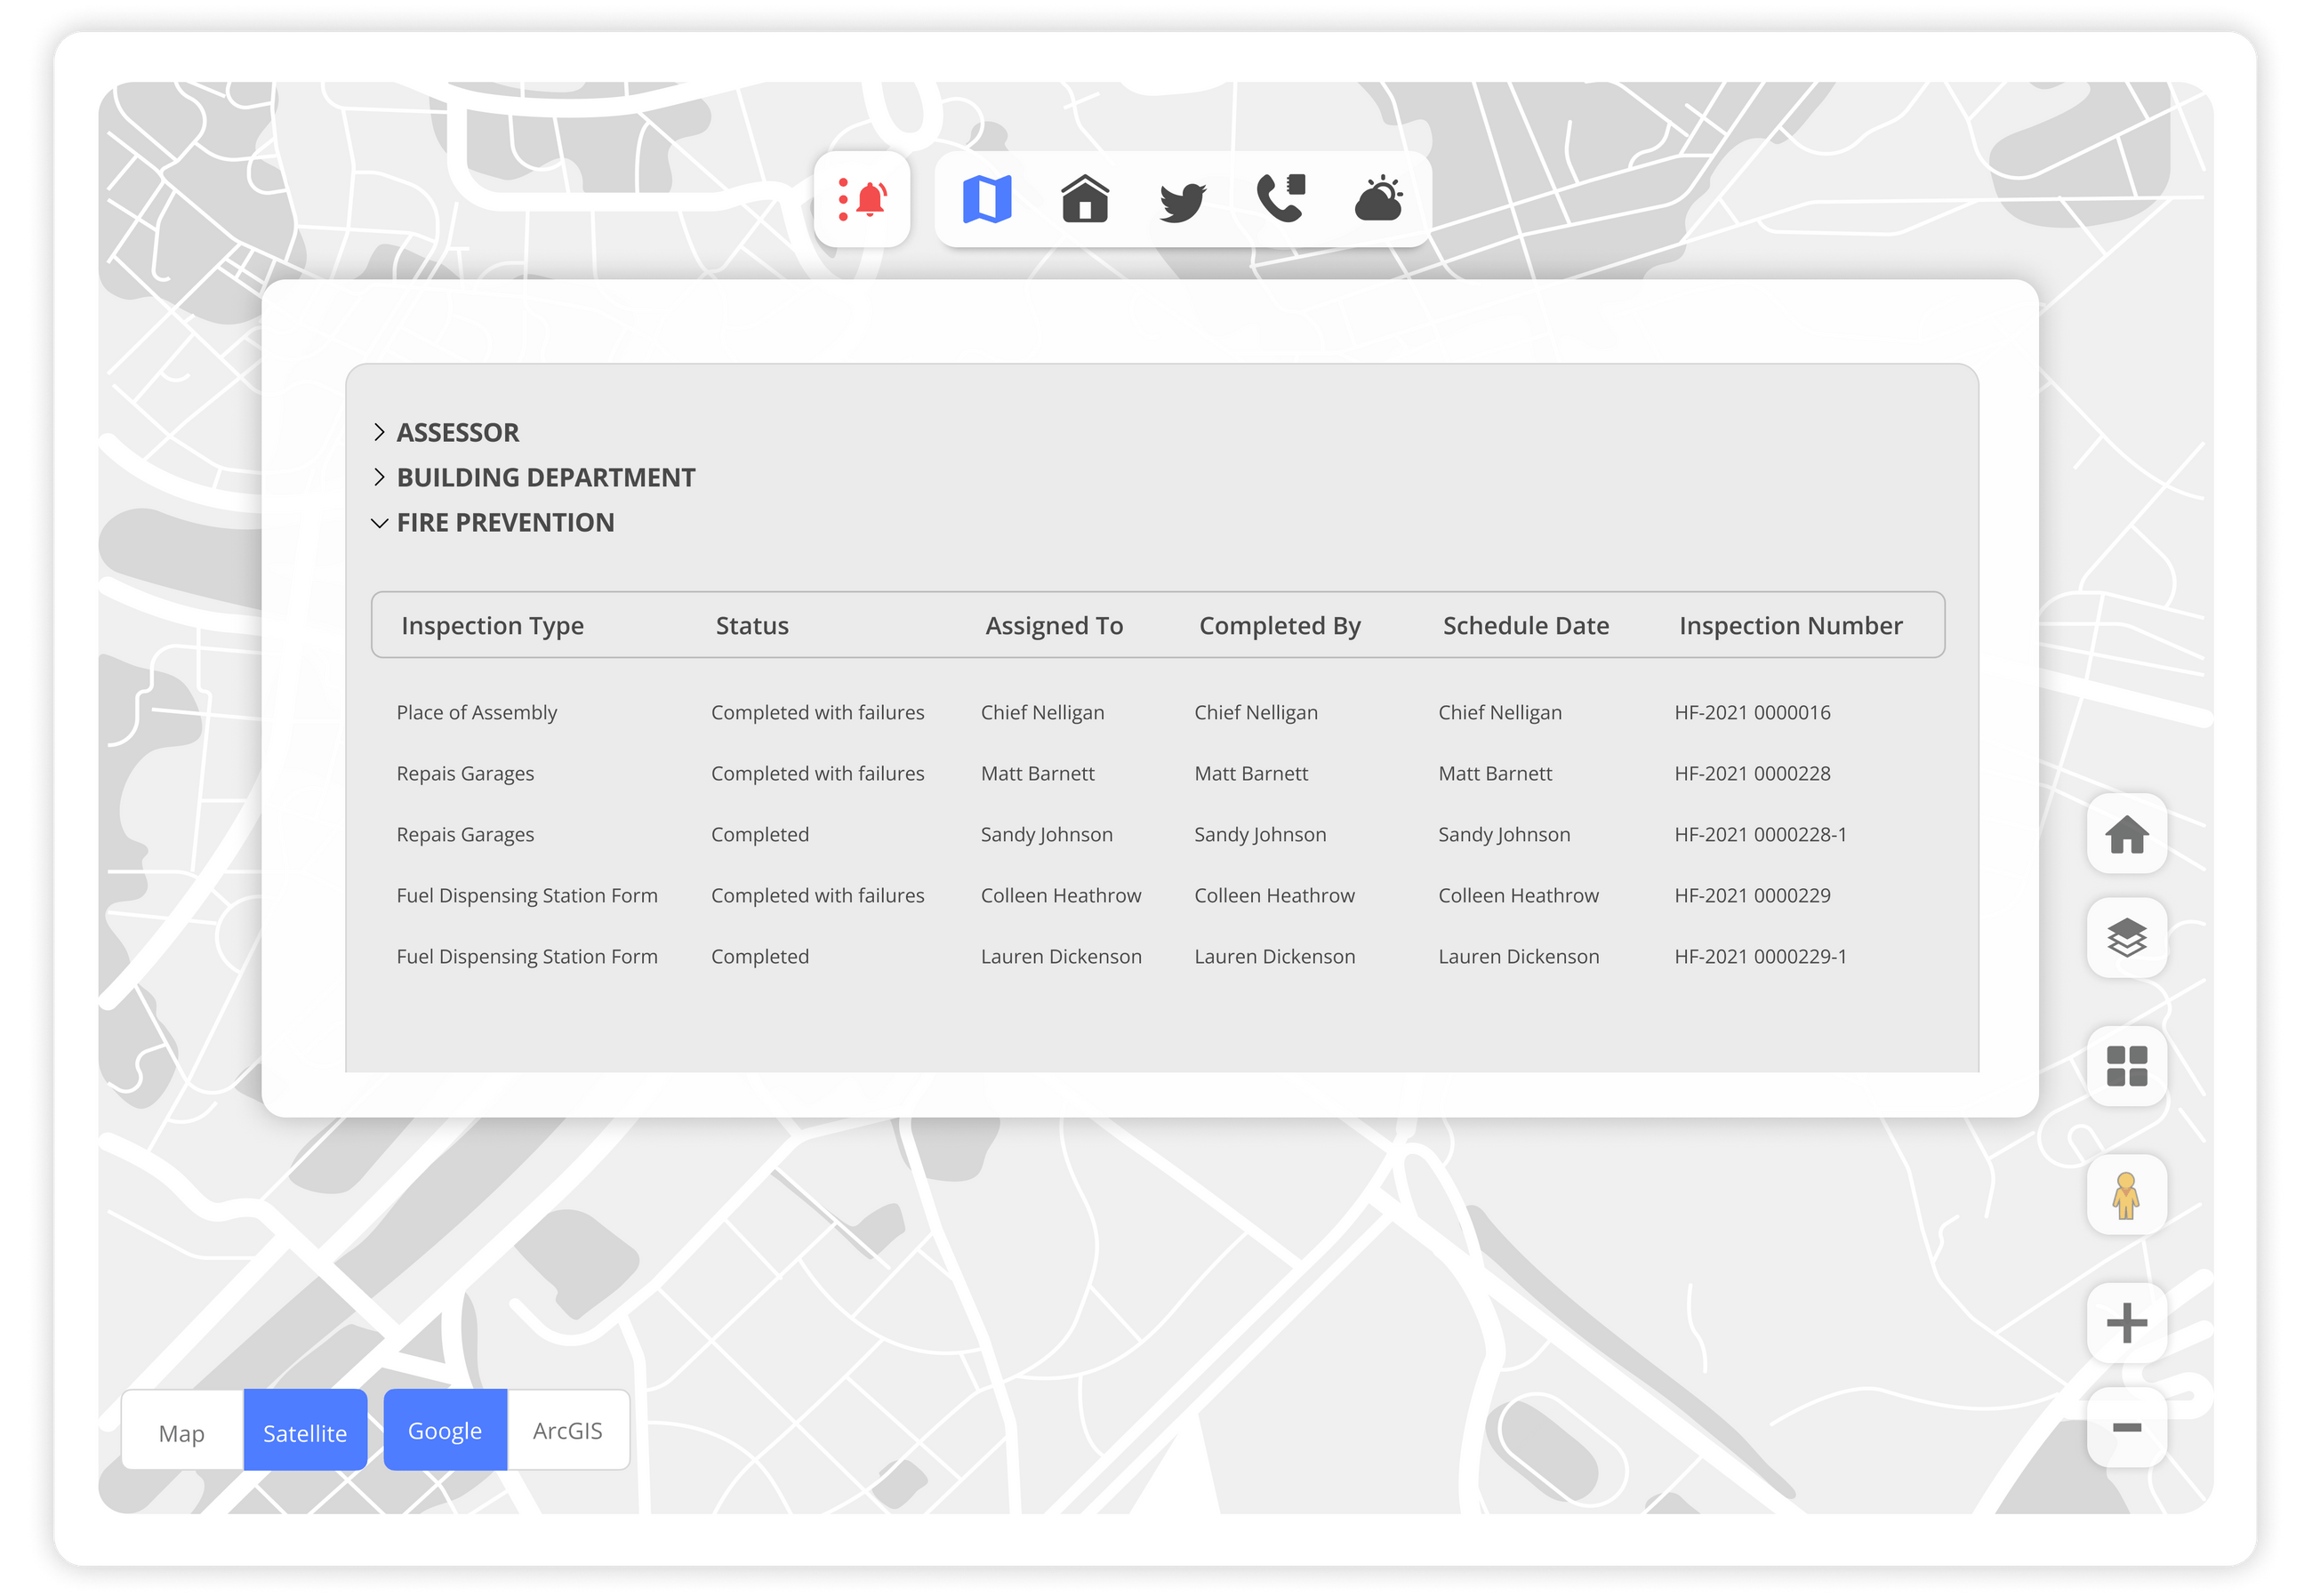Viewport: 2312px width, 1596px height.
Task: Select the Status column header
Action: (x=751, y=625)
